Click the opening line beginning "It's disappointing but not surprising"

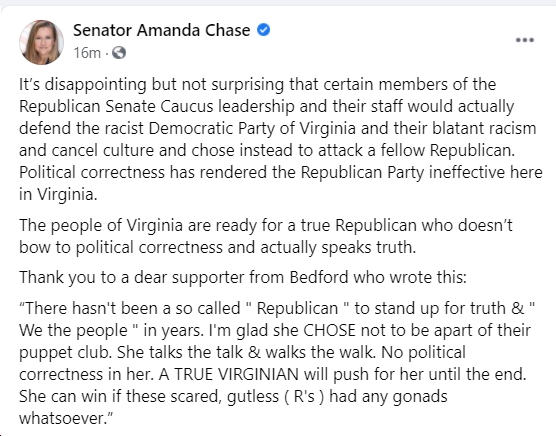tap(257, 85)
